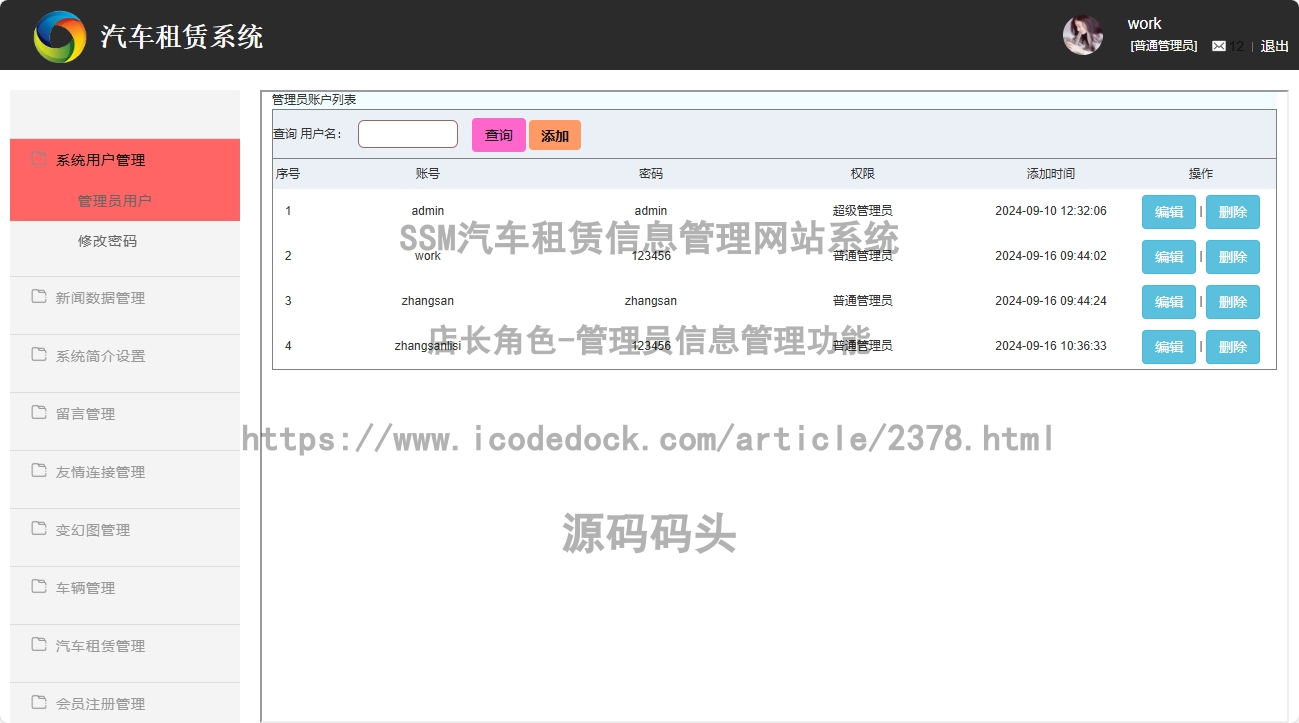This screenshot has width=1299, height=723.
Task: Open the 修改密码 submenu item
Action: tap(107, 241)
